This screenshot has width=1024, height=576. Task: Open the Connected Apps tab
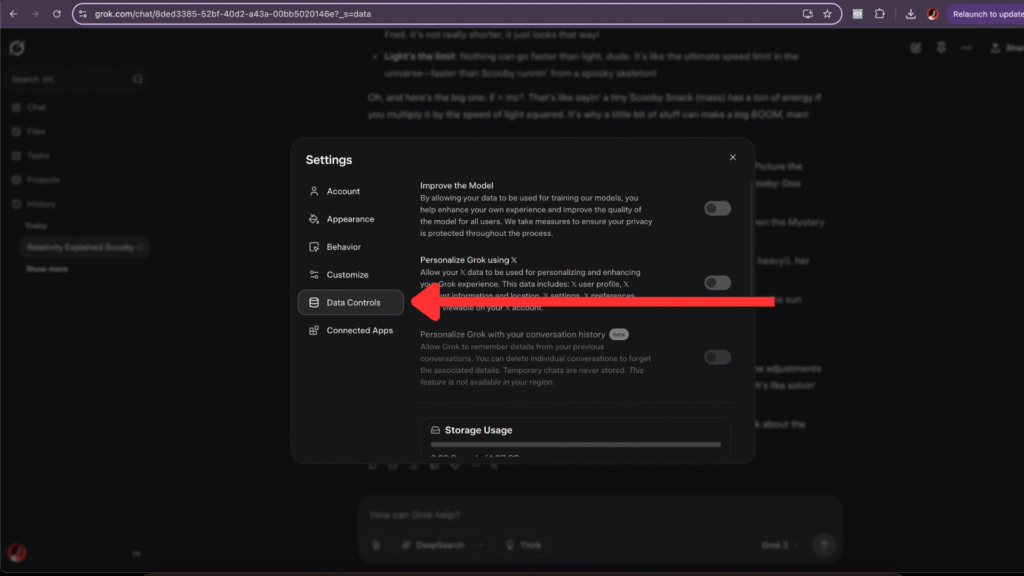coord(351,330)
